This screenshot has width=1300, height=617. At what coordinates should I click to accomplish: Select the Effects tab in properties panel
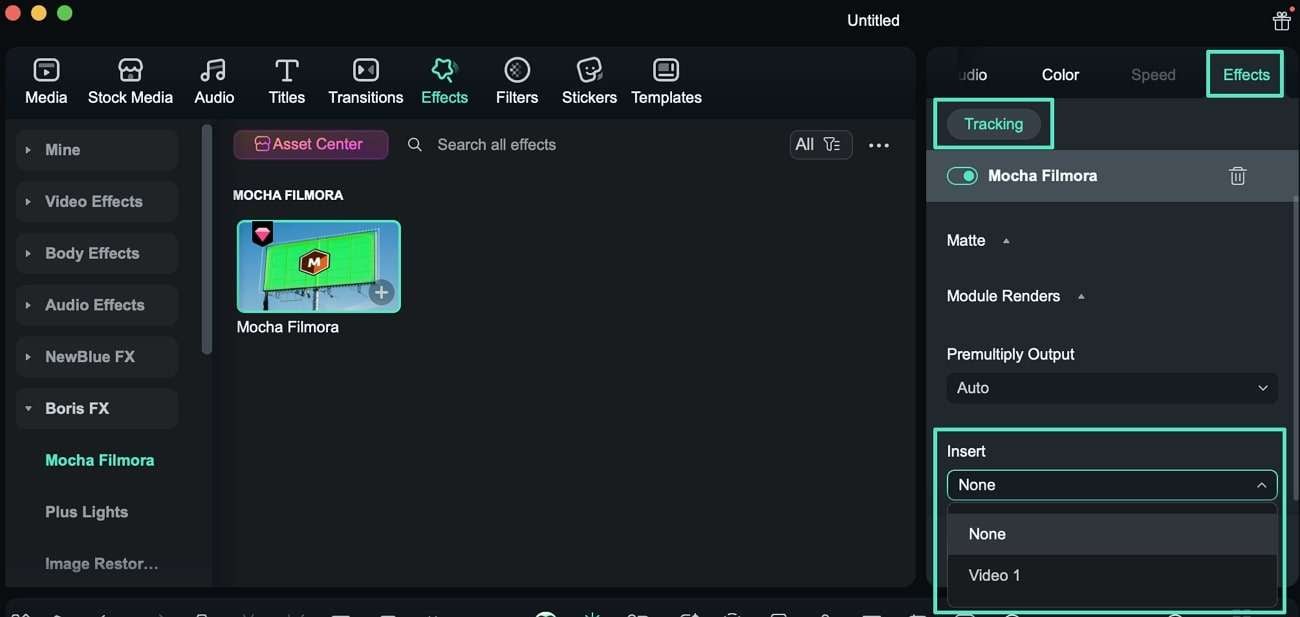click(1246, 75)
